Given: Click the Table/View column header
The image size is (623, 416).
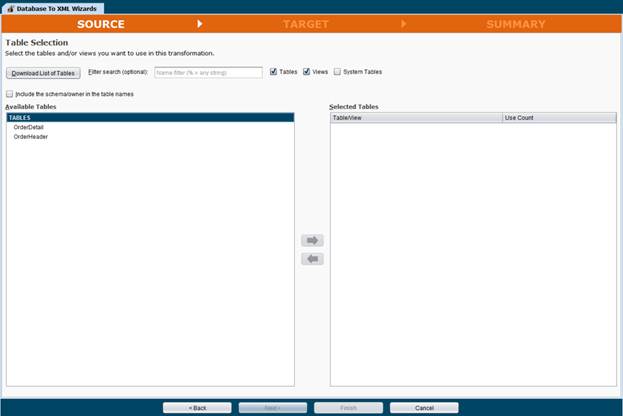Looking at the screenshot, I should pyautogui.click(x=416, y=118).
